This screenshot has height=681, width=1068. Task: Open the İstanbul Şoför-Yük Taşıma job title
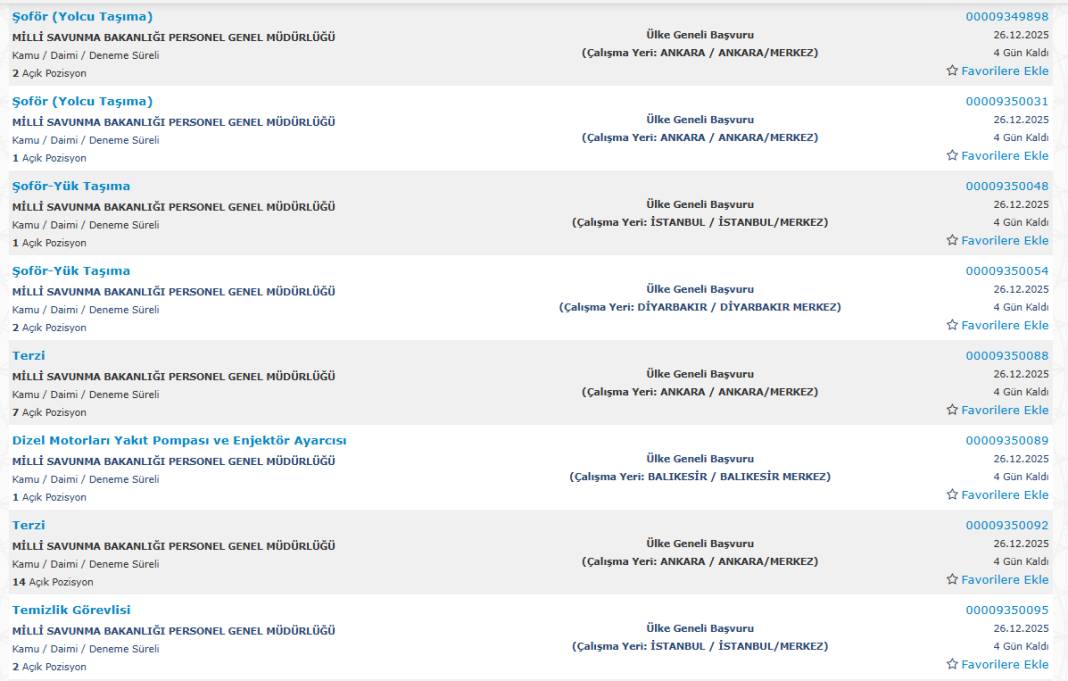[x=71, y=186]
